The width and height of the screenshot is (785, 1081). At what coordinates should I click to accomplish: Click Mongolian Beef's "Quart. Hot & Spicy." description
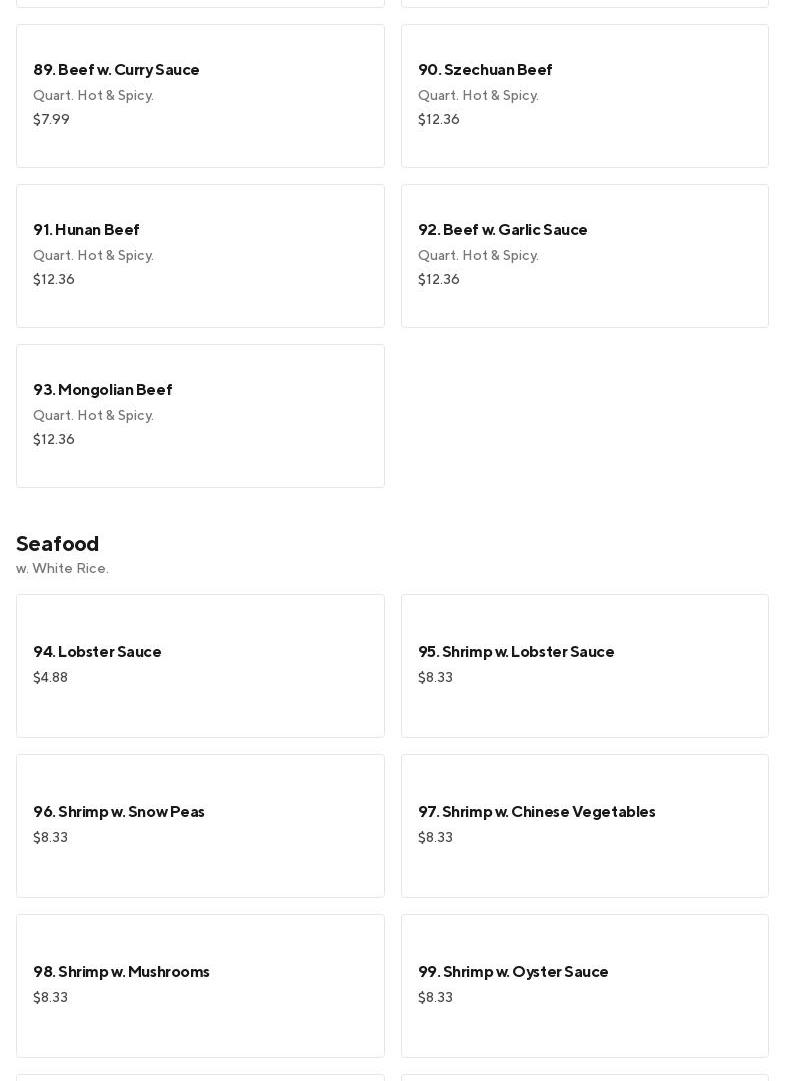pos(93,416)
